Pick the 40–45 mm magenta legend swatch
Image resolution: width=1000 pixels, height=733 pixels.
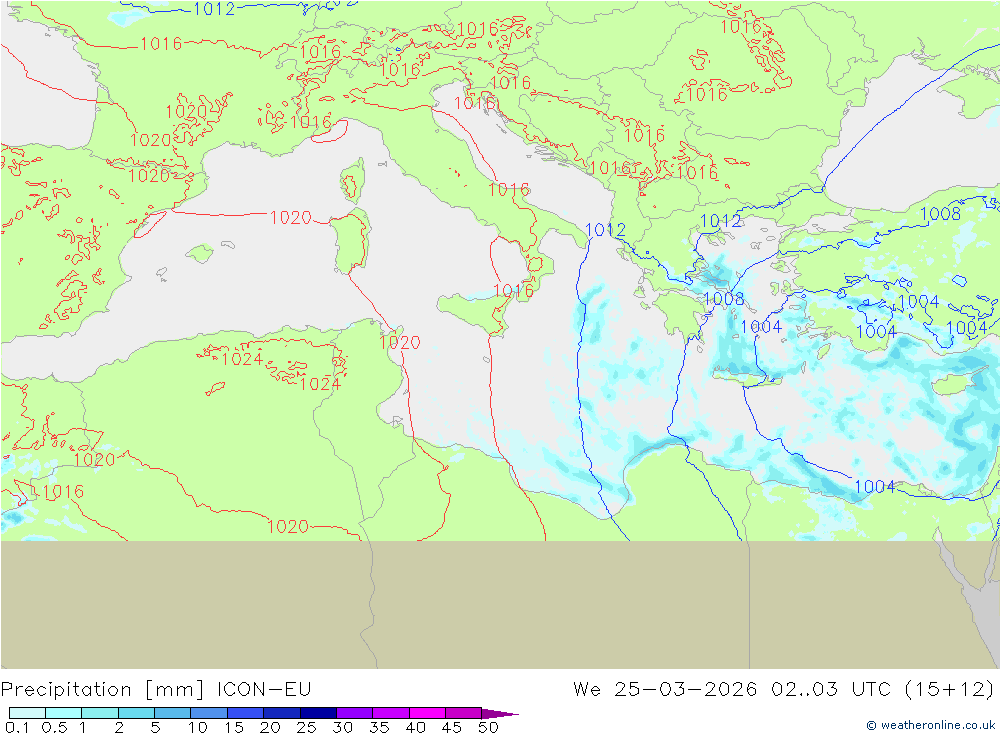point(427,713)
